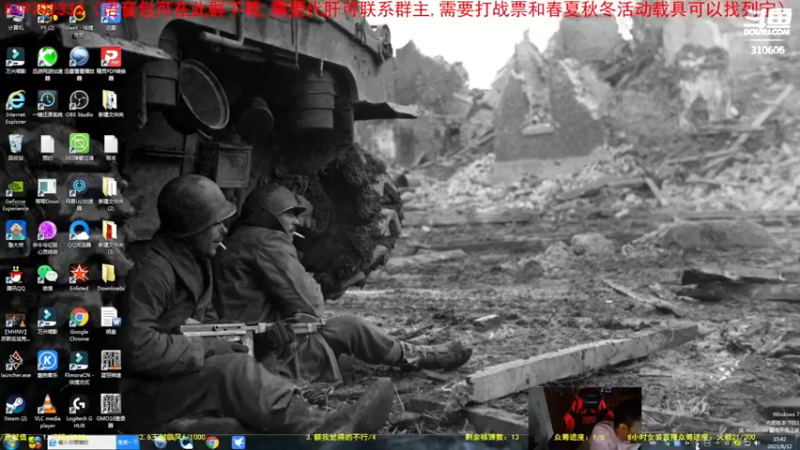Open the shortcut labeled ending in Down
The height and width of the screenshot is (450, 800).
click(47, 191)
